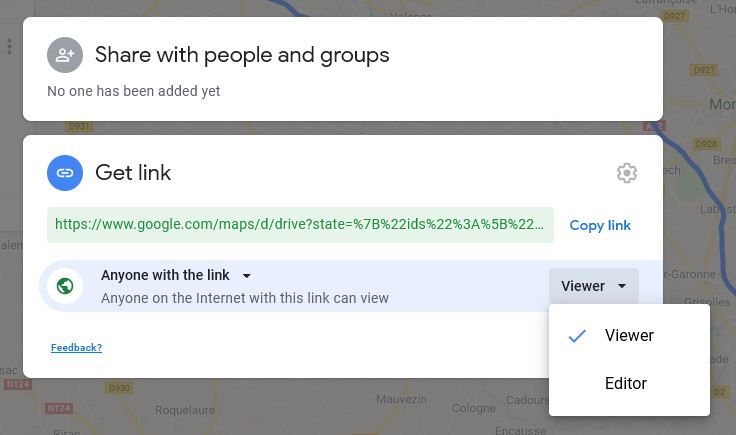
Task: Click the blue checkmark beside Viewer
Action: (x=577, y=336)
